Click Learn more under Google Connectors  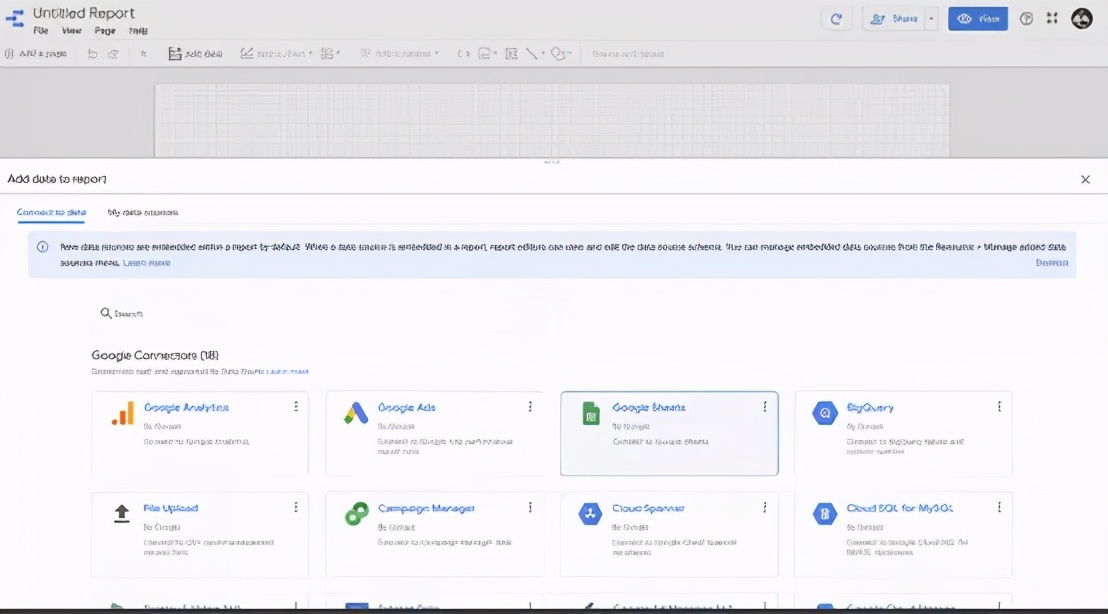point(288,372)
